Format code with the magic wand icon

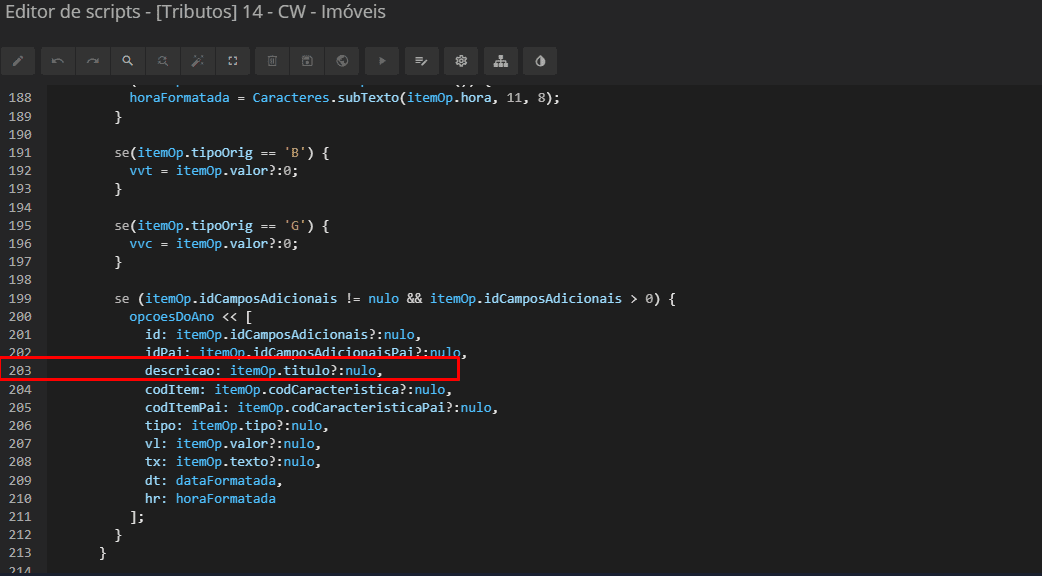pyautogui.click(x=198, y=61)
